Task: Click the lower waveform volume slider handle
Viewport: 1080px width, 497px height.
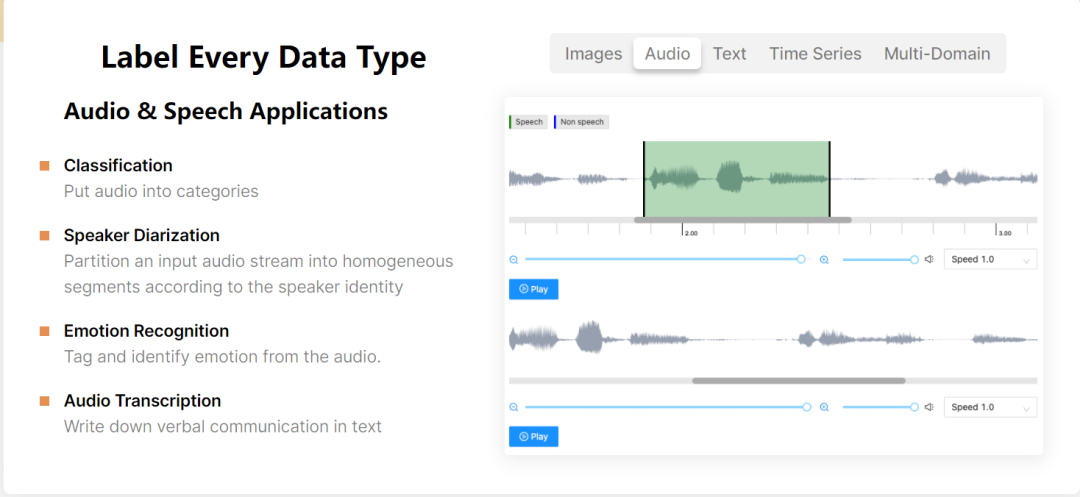Action: 914,407
